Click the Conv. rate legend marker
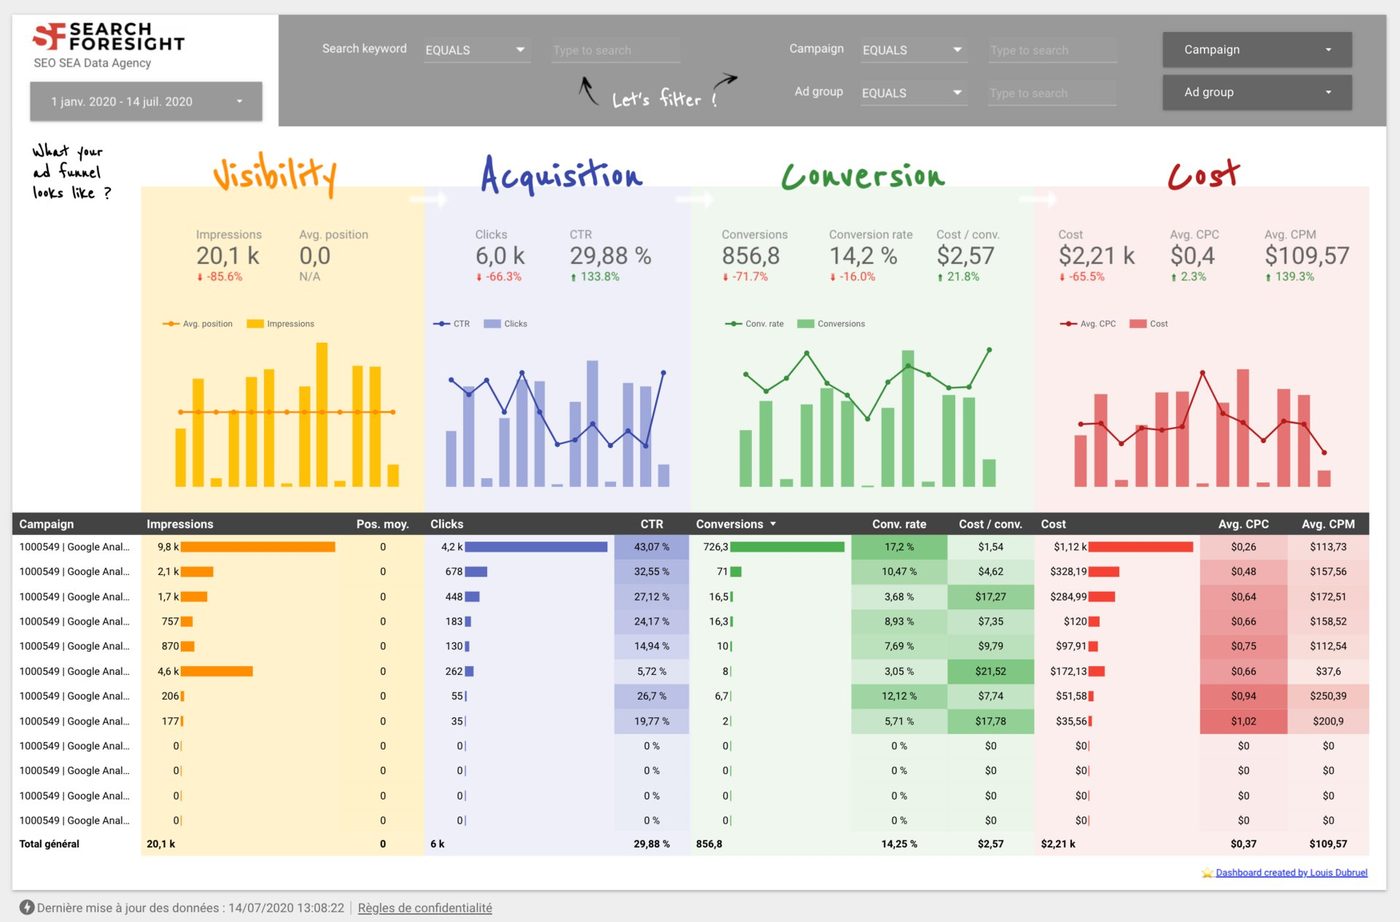1400x922 pixels. coord(734,324)
